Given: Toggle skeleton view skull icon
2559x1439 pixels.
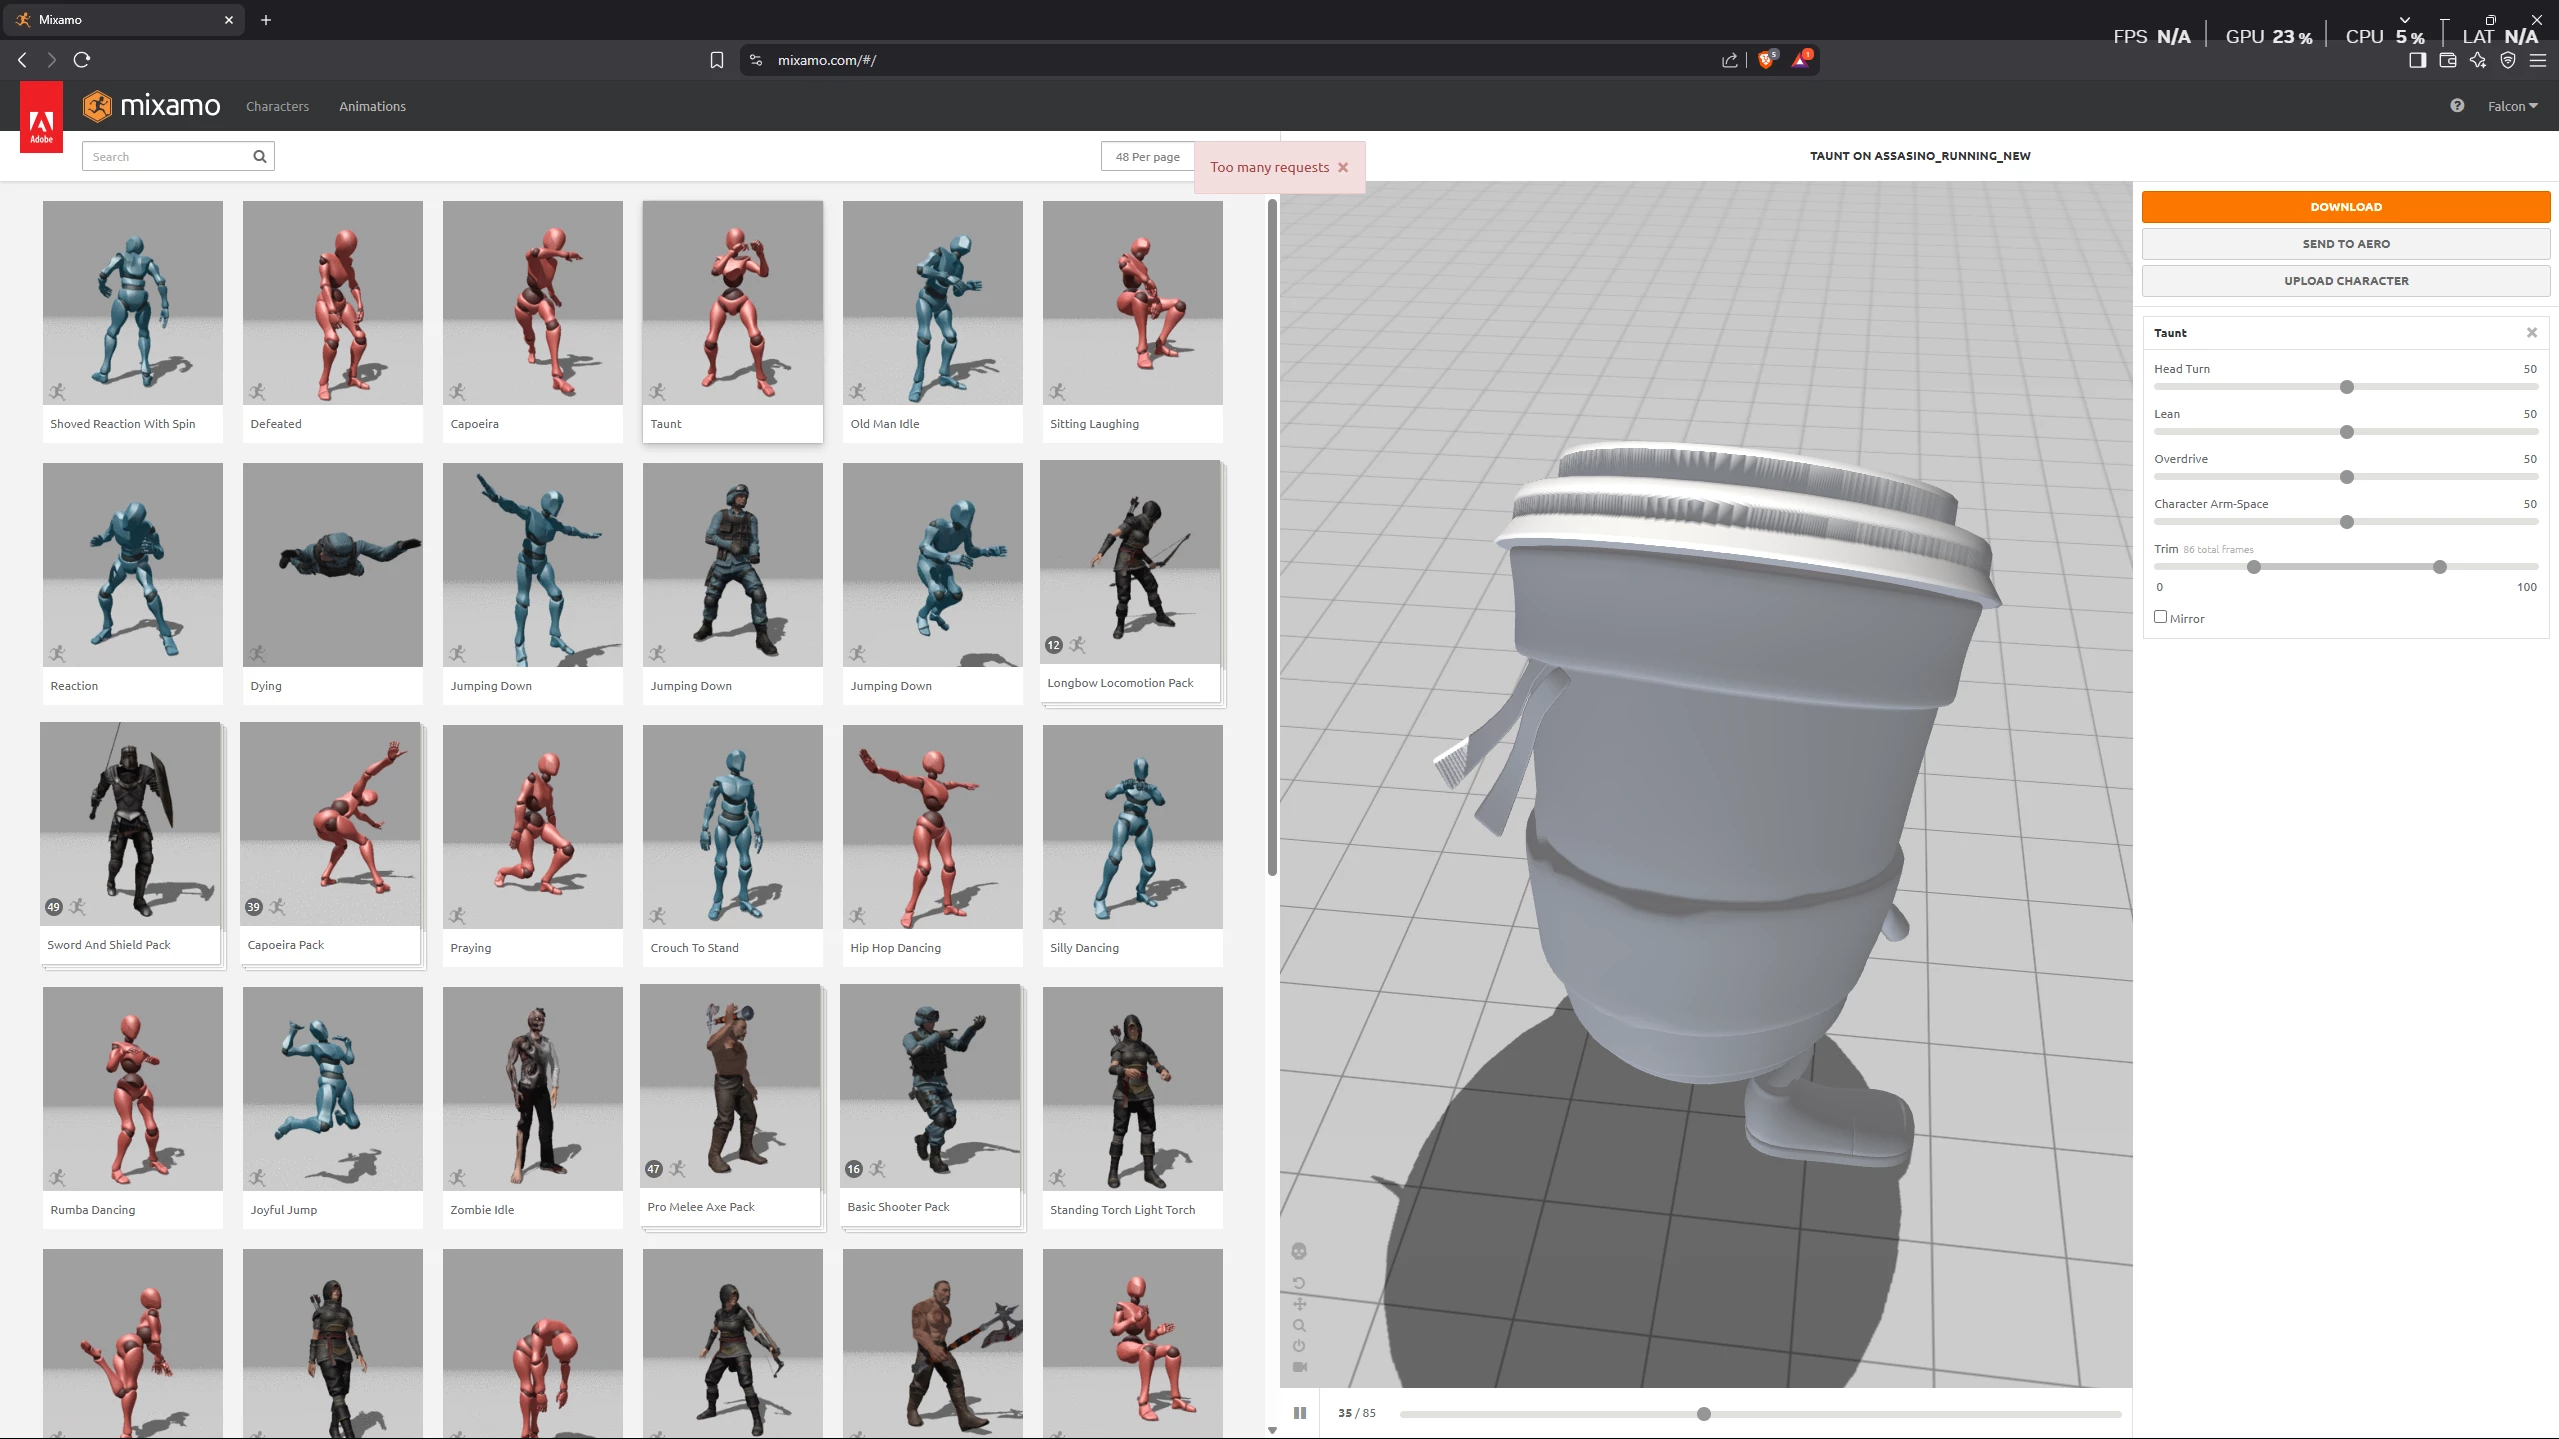Looking at the screenshot, I should click(1299, 1251).
